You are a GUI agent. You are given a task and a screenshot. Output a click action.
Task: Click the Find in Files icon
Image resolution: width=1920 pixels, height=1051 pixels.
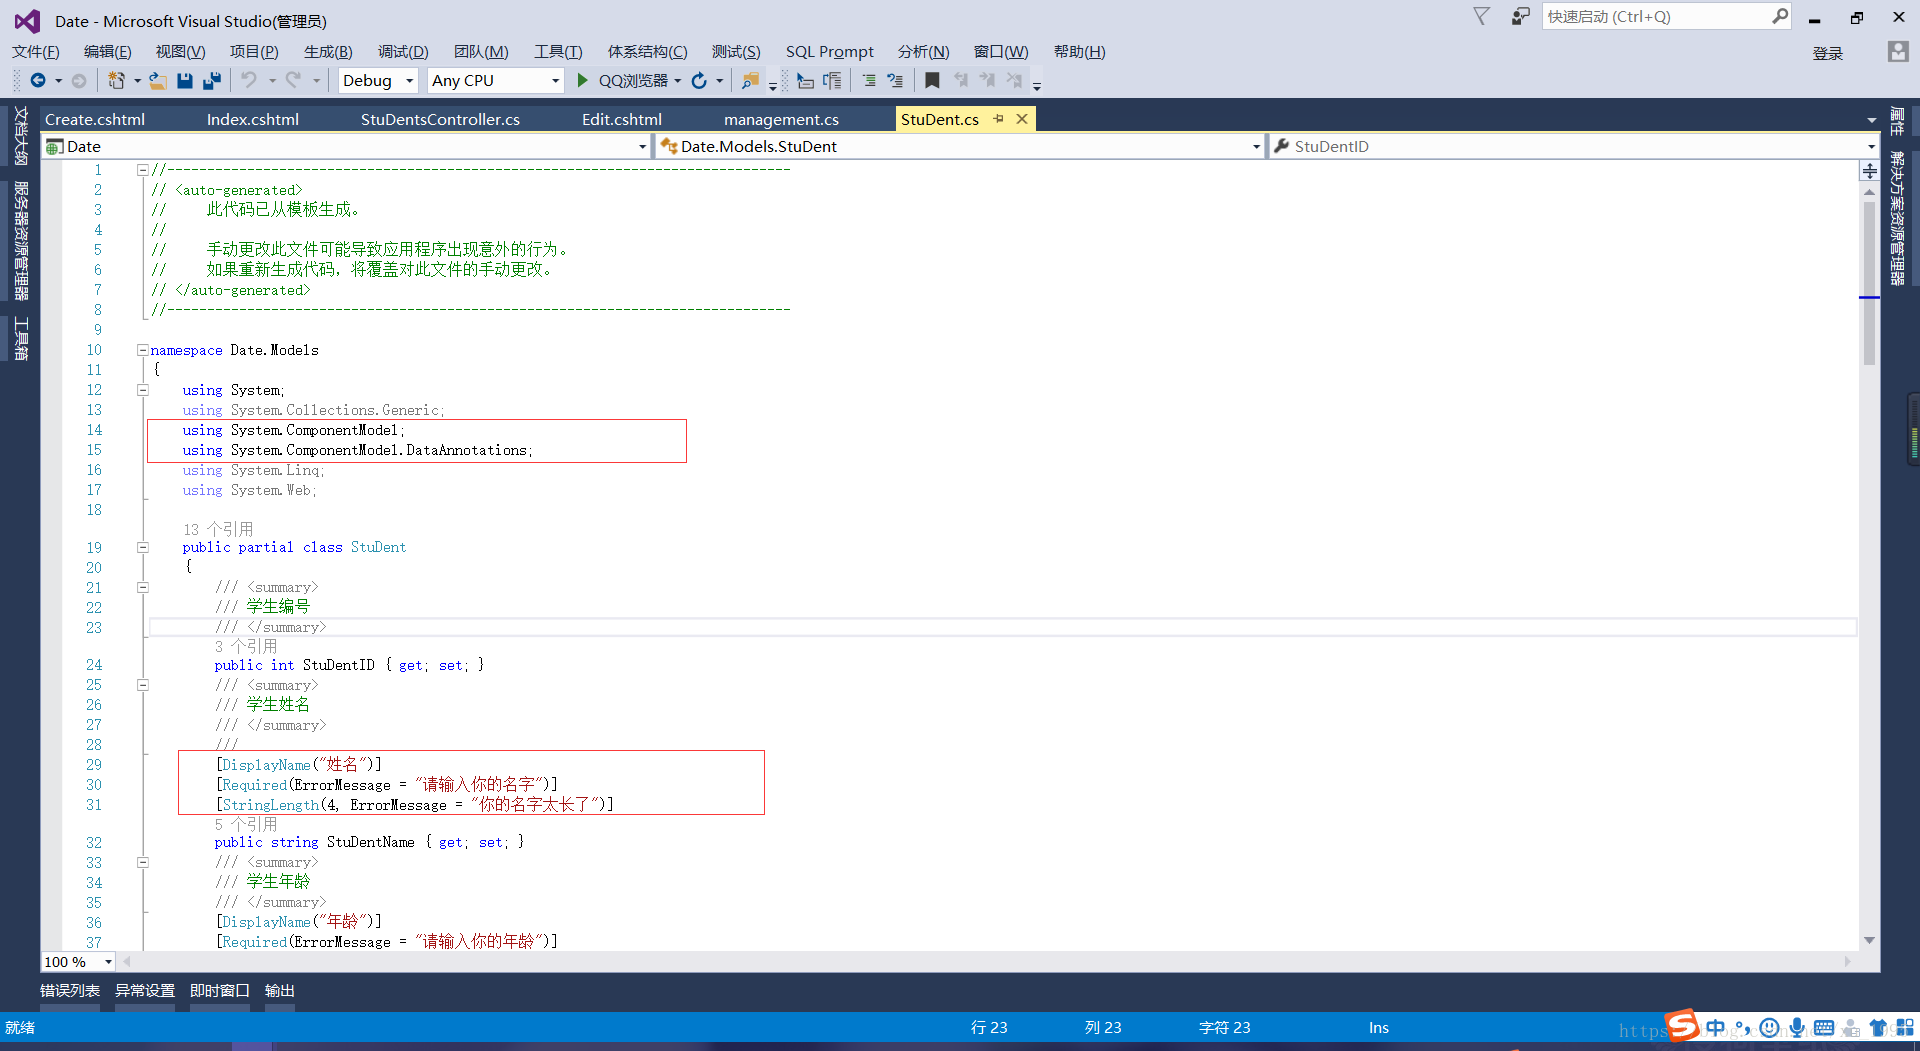click(750, 81)
